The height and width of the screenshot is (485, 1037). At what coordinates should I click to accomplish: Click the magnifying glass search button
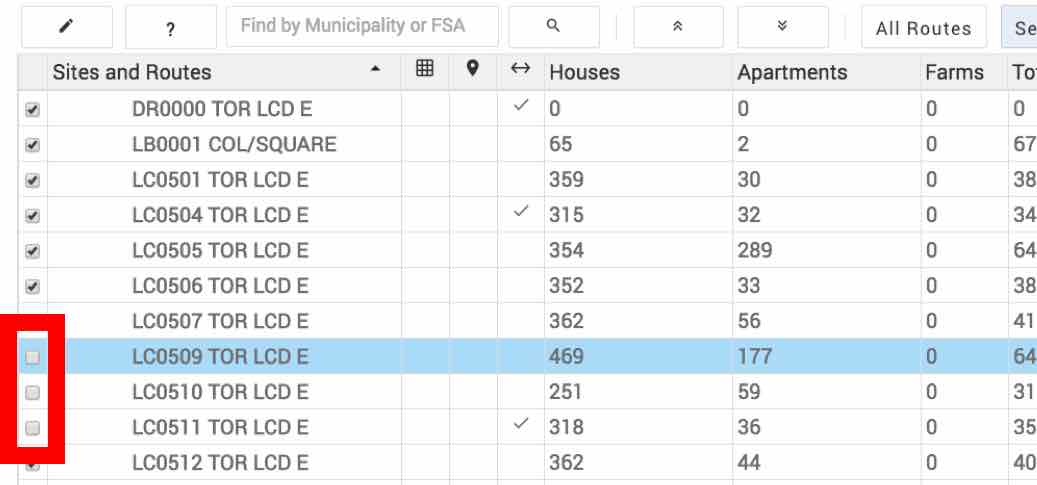click(x=553, y=27)
